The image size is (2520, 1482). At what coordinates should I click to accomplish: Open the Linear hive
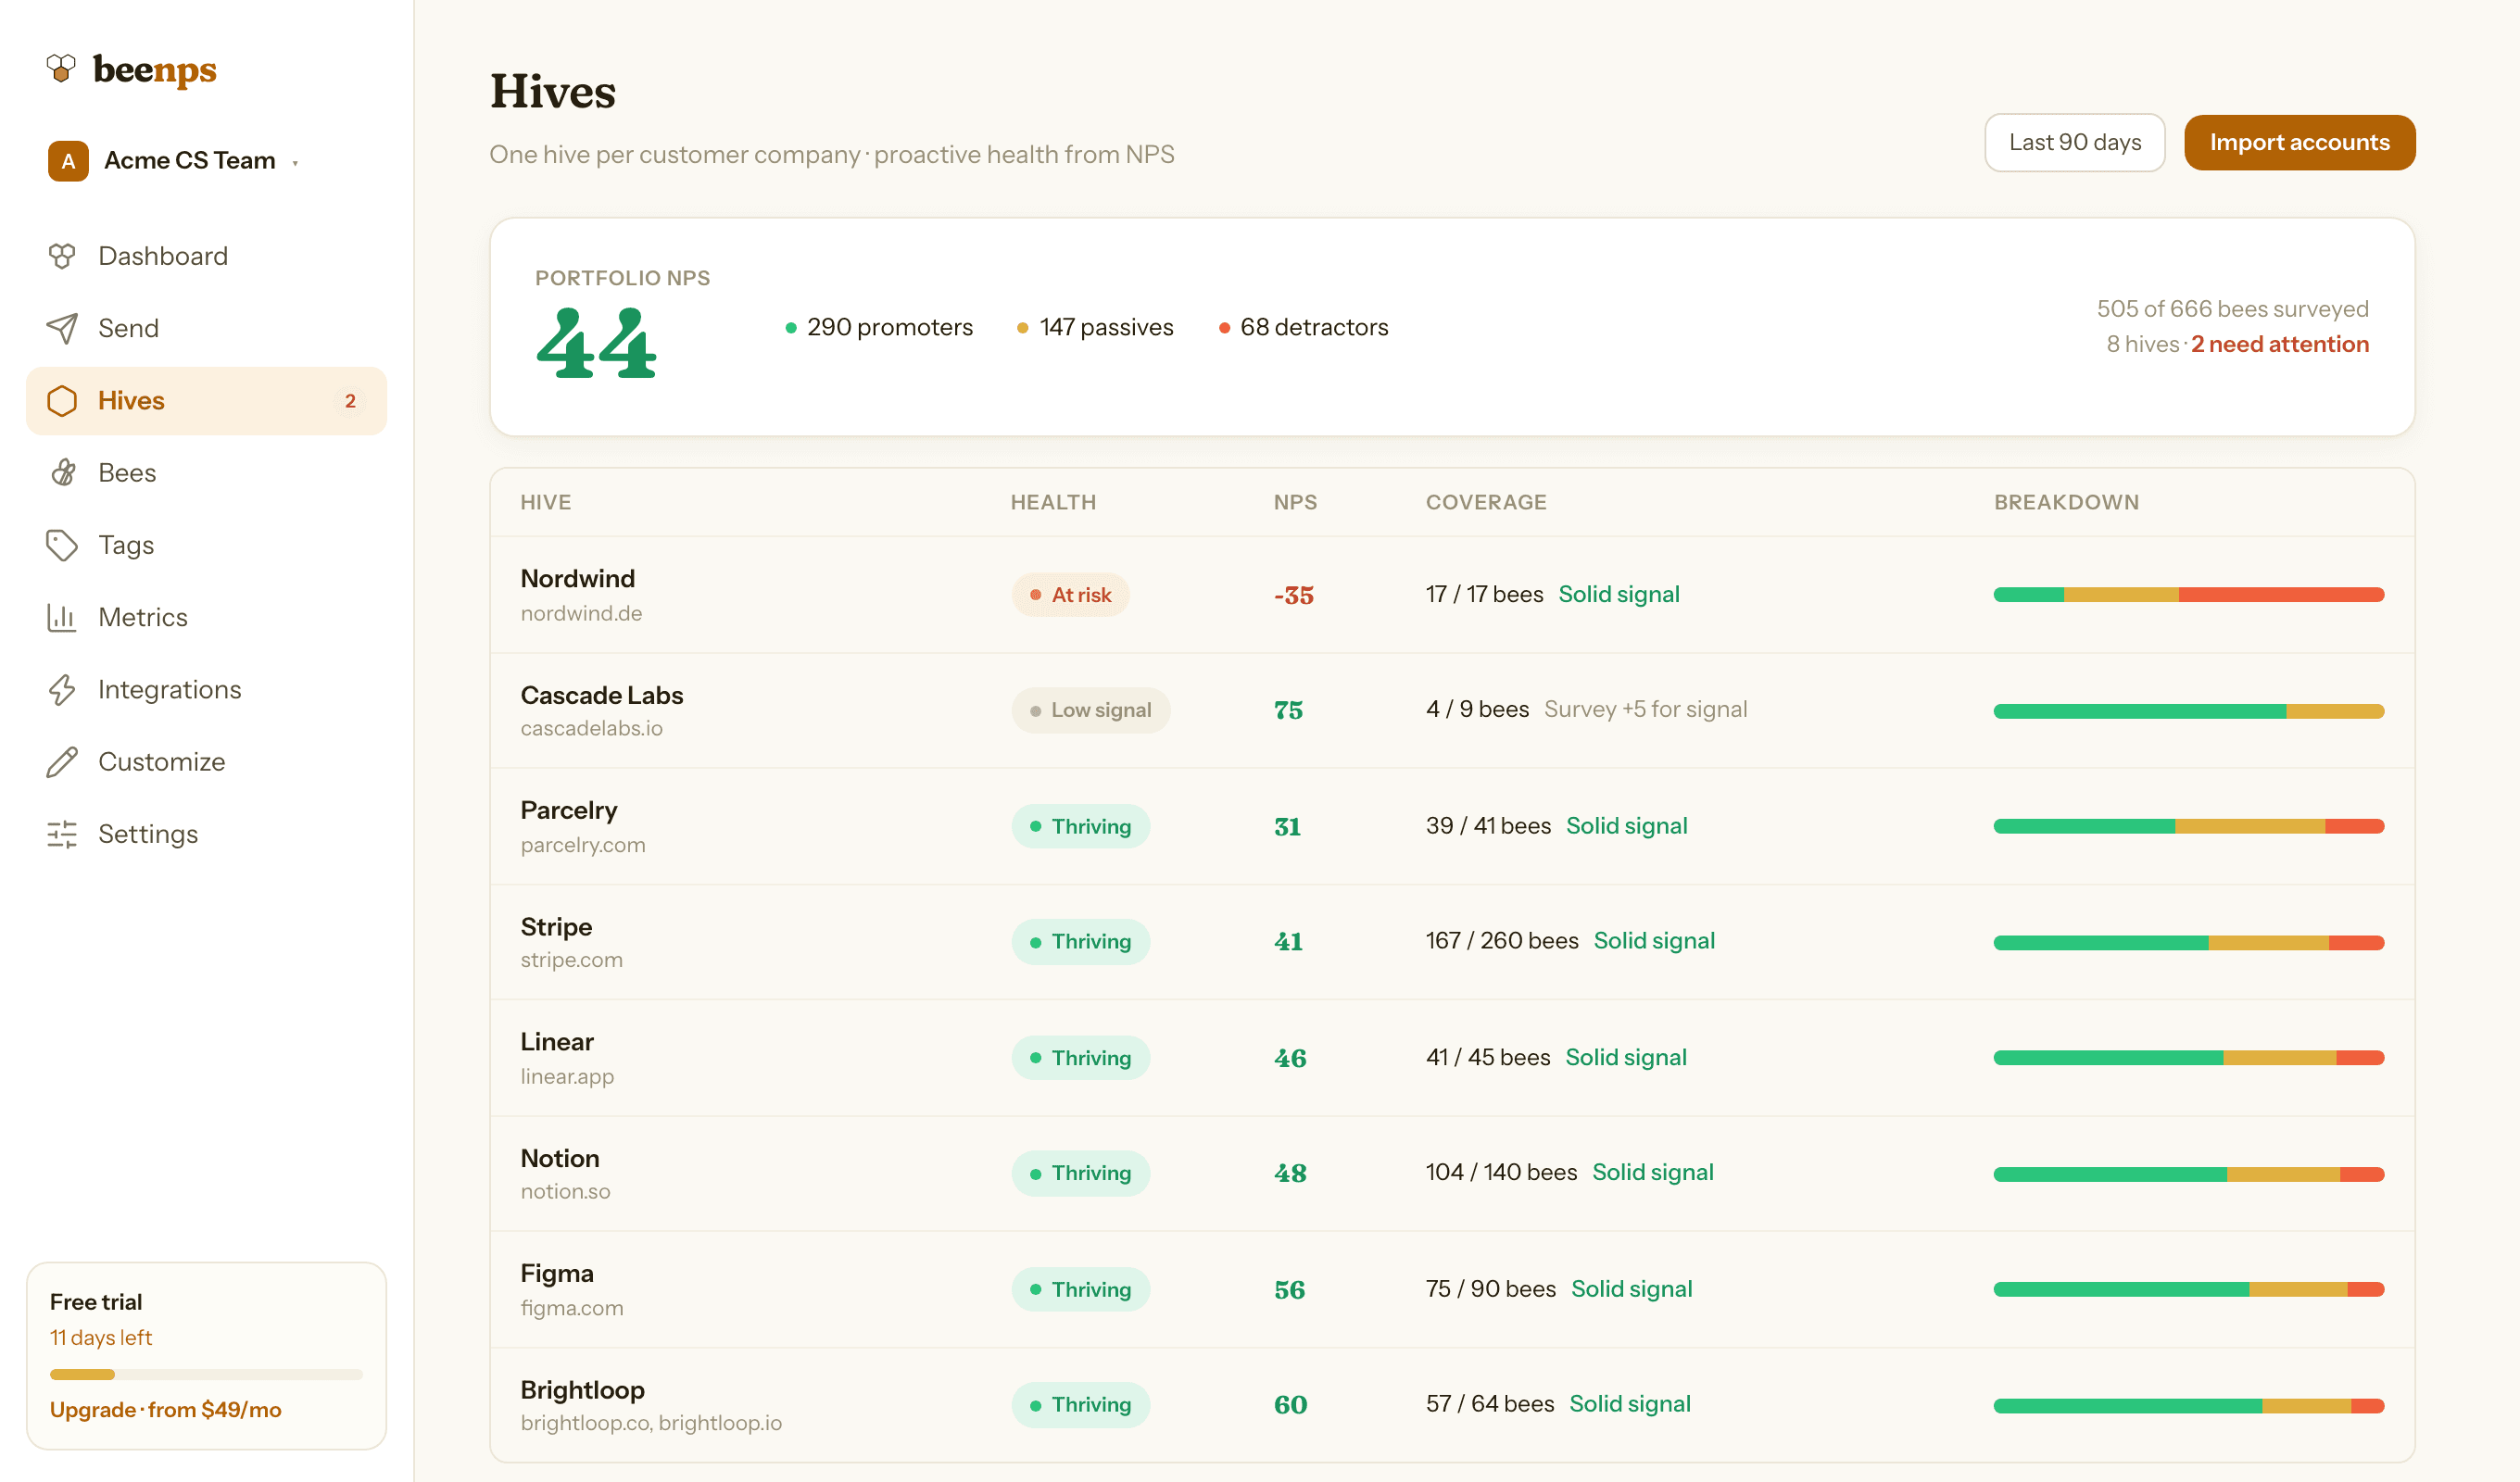pyautogui.click(x=1452, y=1058)
